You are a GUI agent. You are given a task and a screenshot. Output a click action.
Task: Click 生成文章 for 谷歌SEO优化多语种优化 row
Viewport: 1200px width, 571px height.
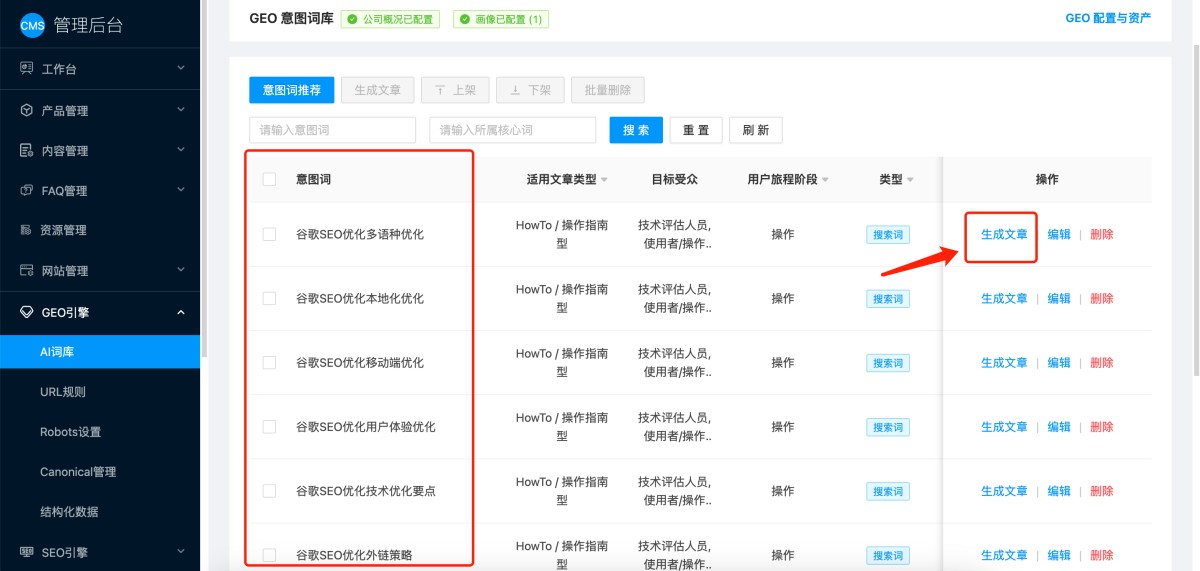click(x=1003, y=234)
